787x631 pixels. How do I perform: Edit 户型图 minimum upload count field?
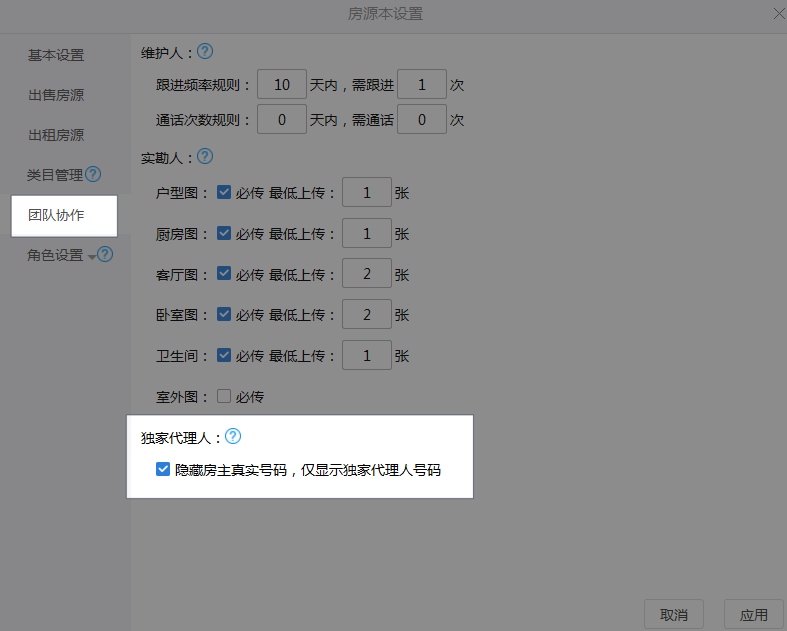click(x=367, y=192)
